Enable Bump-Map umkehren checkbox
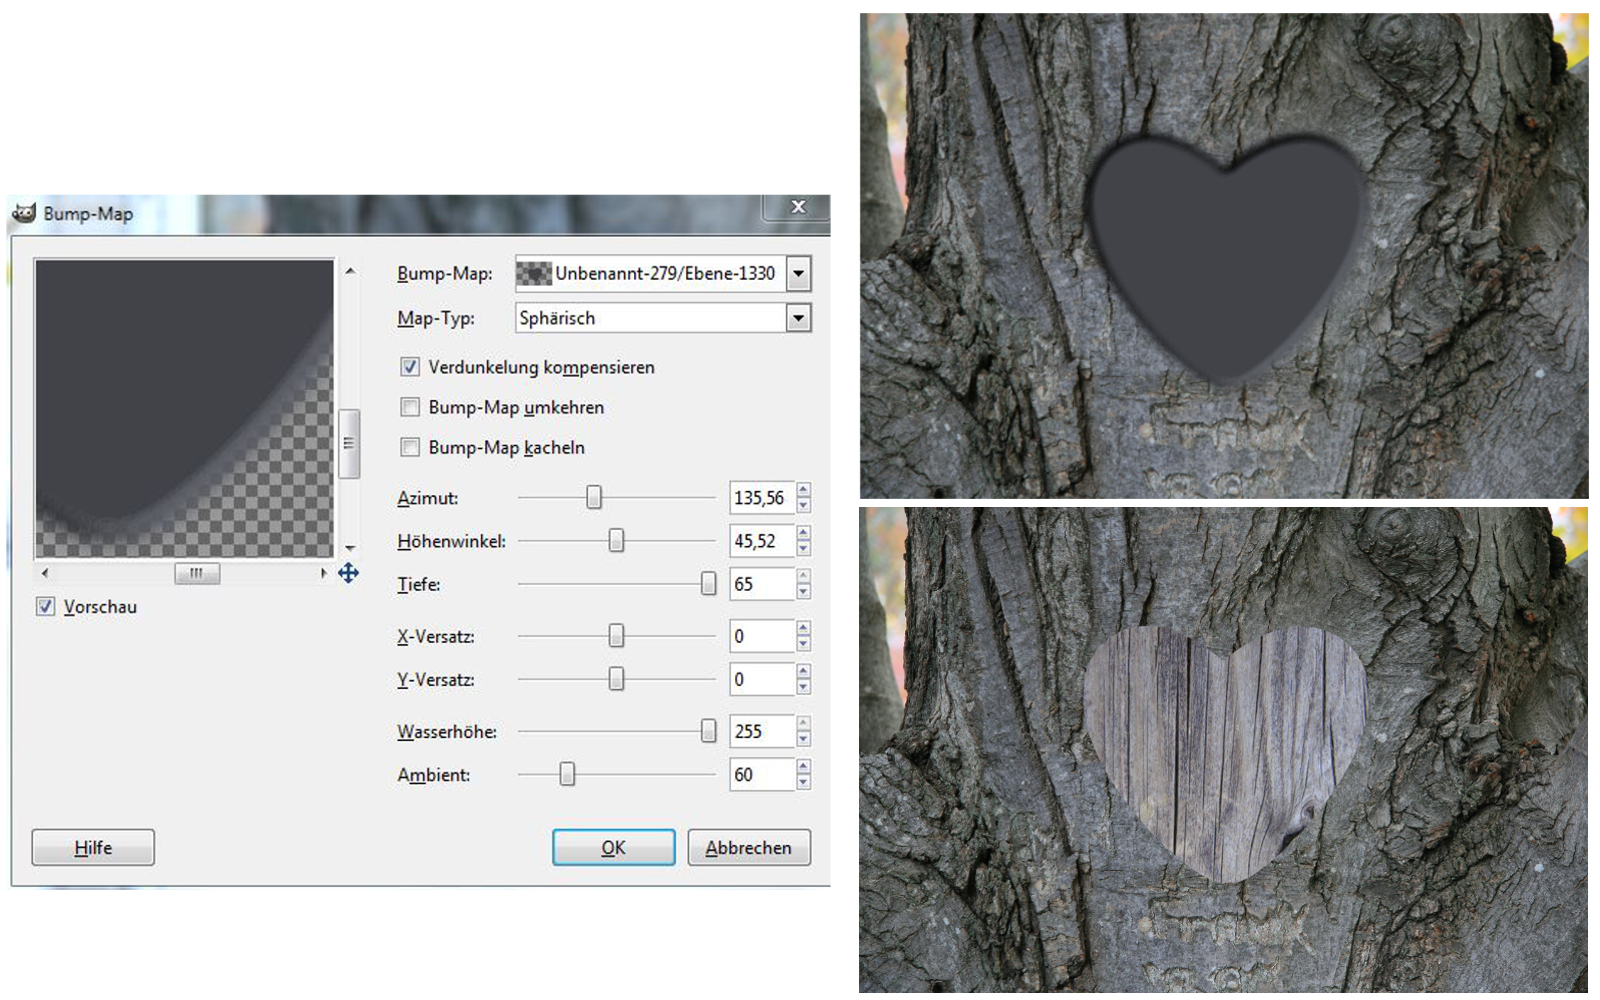The width and height of the screenshot is (1600, 1000). pos(410,407)
